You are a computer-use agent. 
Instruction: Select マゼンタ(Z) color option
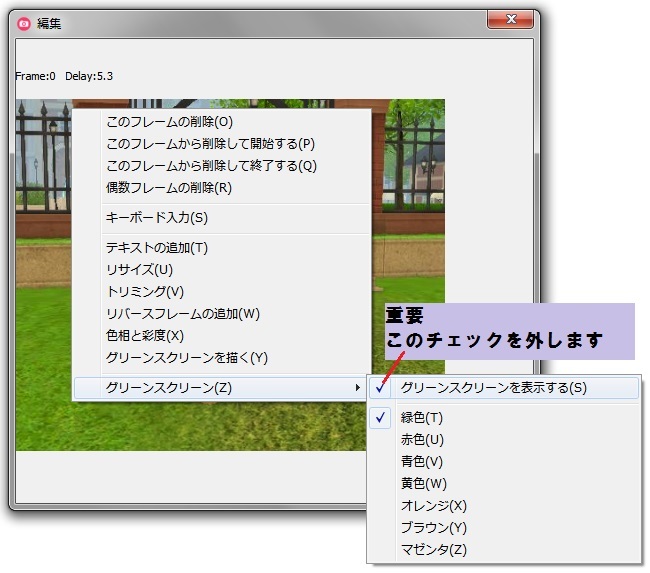click(x=504, y=550)
